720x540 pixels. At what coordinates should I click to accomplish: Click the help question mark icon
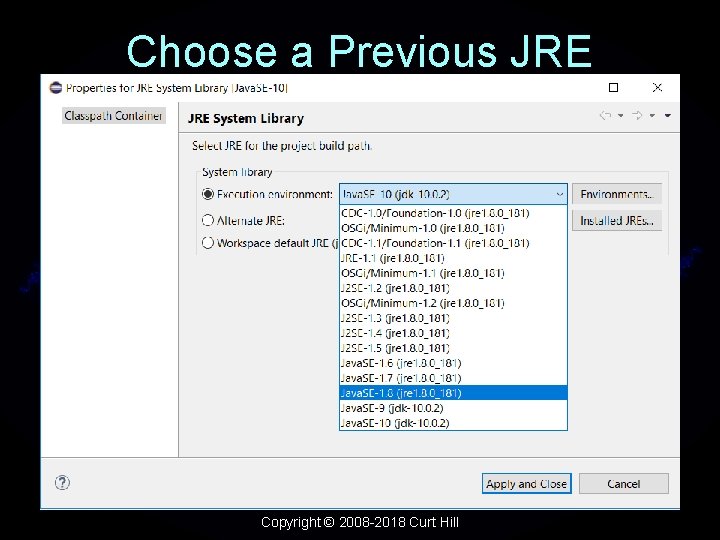pyautogui.click(x=62, y=483)
